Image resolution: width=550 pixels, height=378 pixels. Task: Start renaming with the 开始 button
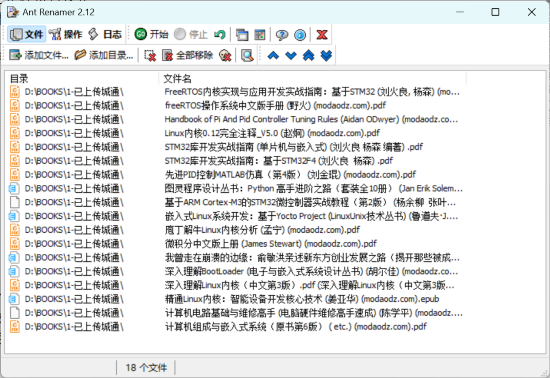[x=151, y=34]
